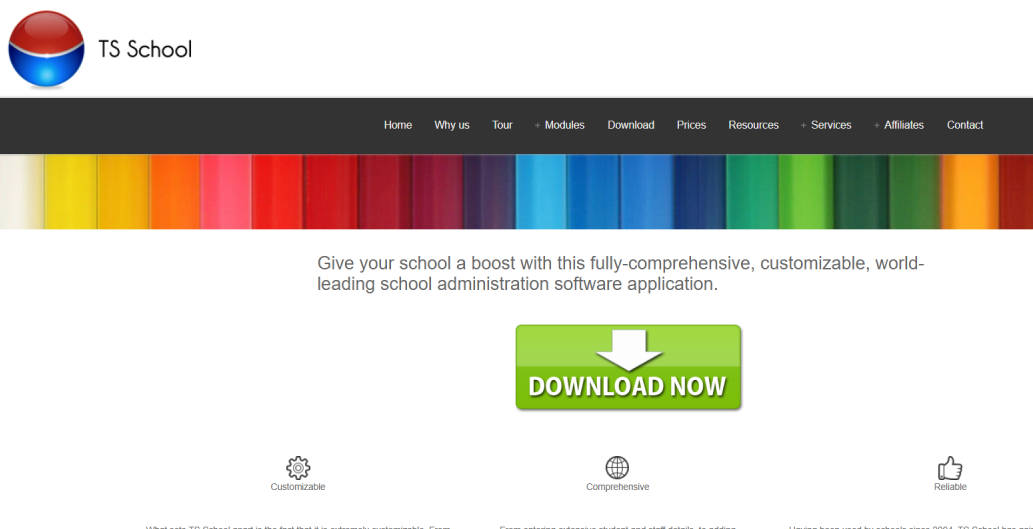The image size is (1033, 529).
Task: Click the TS School globe logo
Action: coord(46,49)
